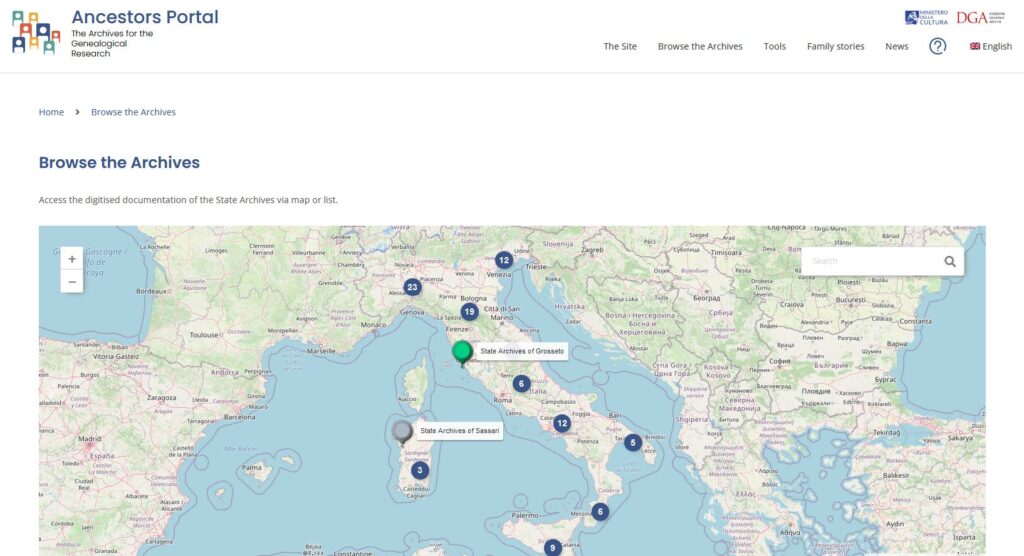
Task: Open the Tools menu
Action: point(774,47)
